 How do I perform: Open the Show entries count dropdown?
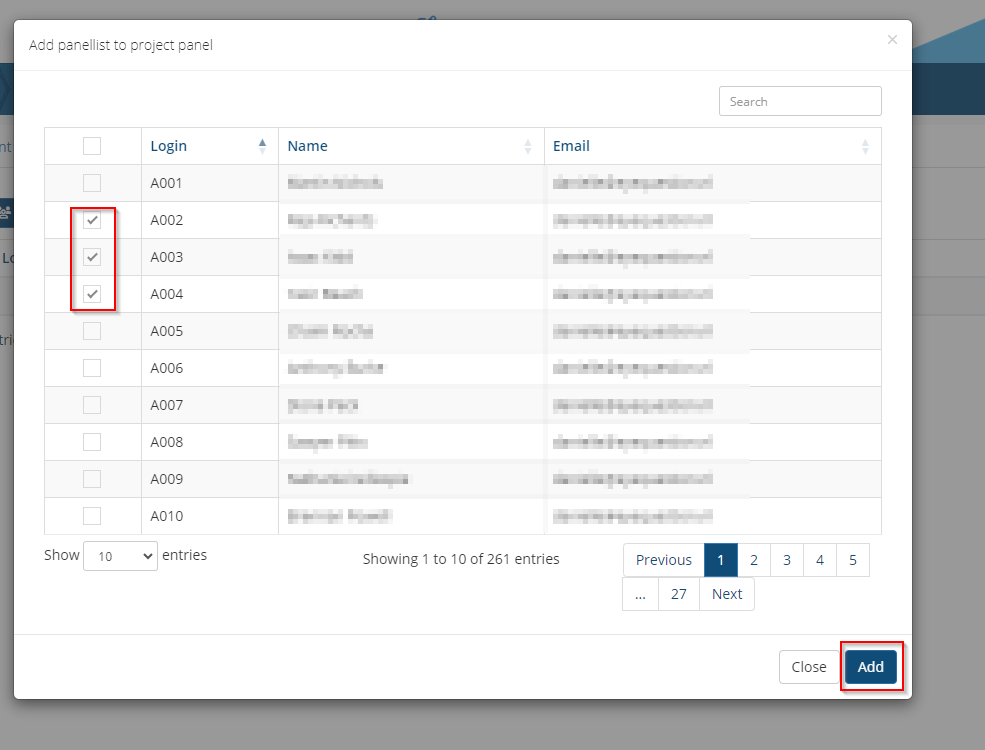[x=120, y=556]
